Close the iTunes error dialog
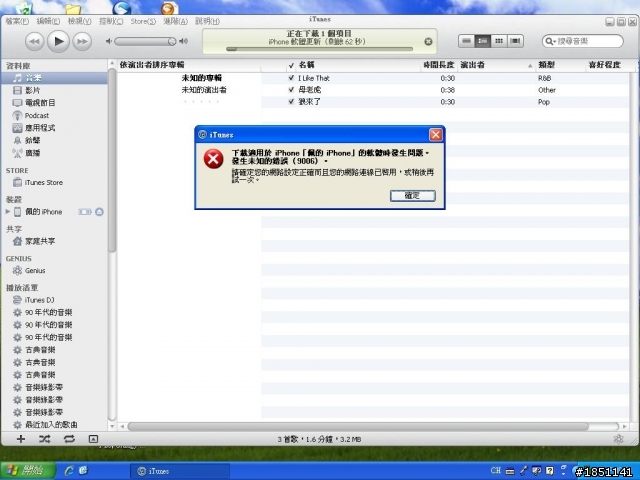Image resolution: width=640 pixels, height=480 pixels. pos(436,135)
